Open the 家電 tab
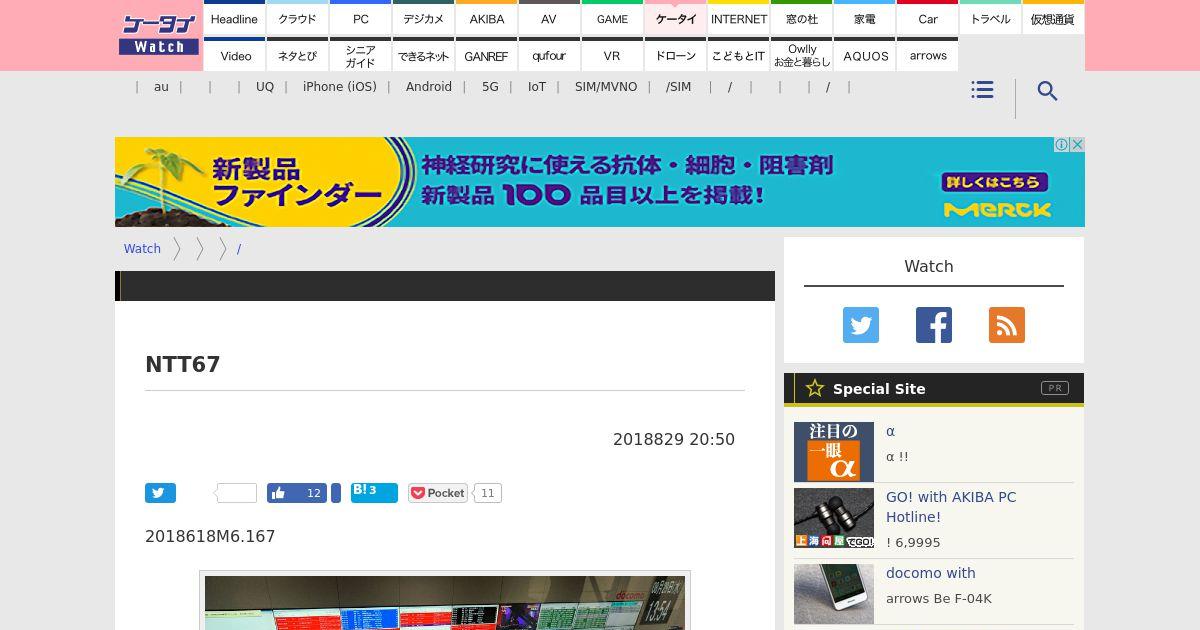Screen dimensions: 1200x630 (x=865, y=19)
